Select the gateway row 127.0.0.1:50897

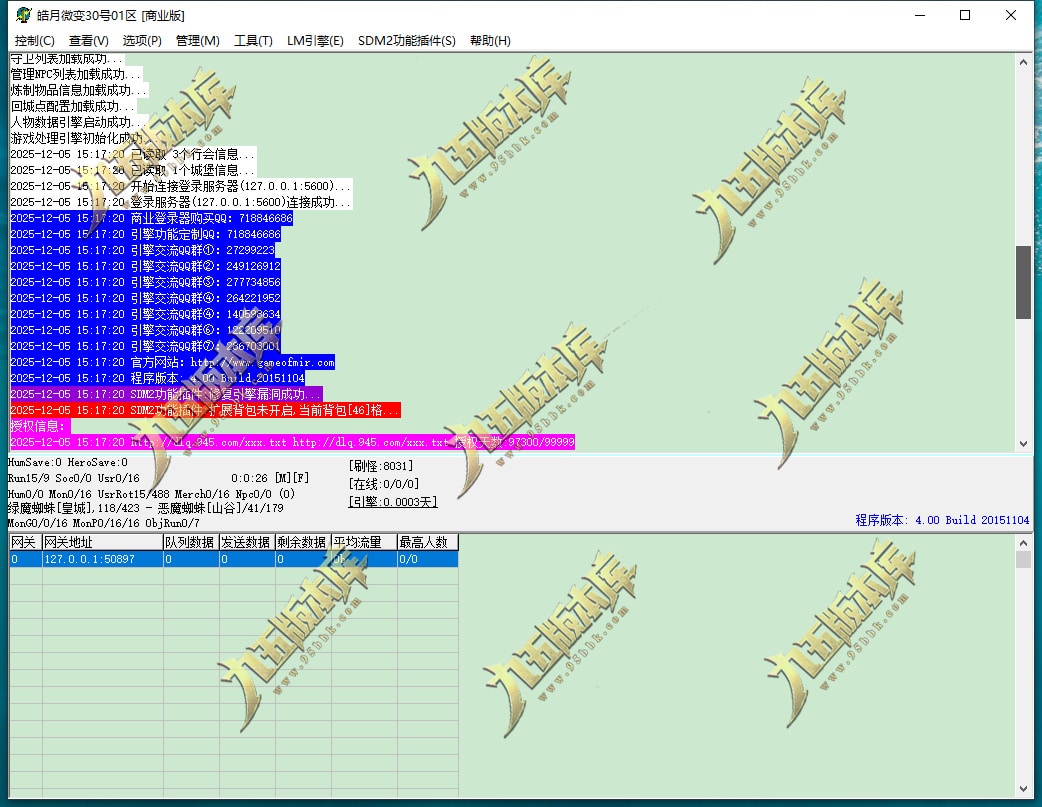coord(100,560)
